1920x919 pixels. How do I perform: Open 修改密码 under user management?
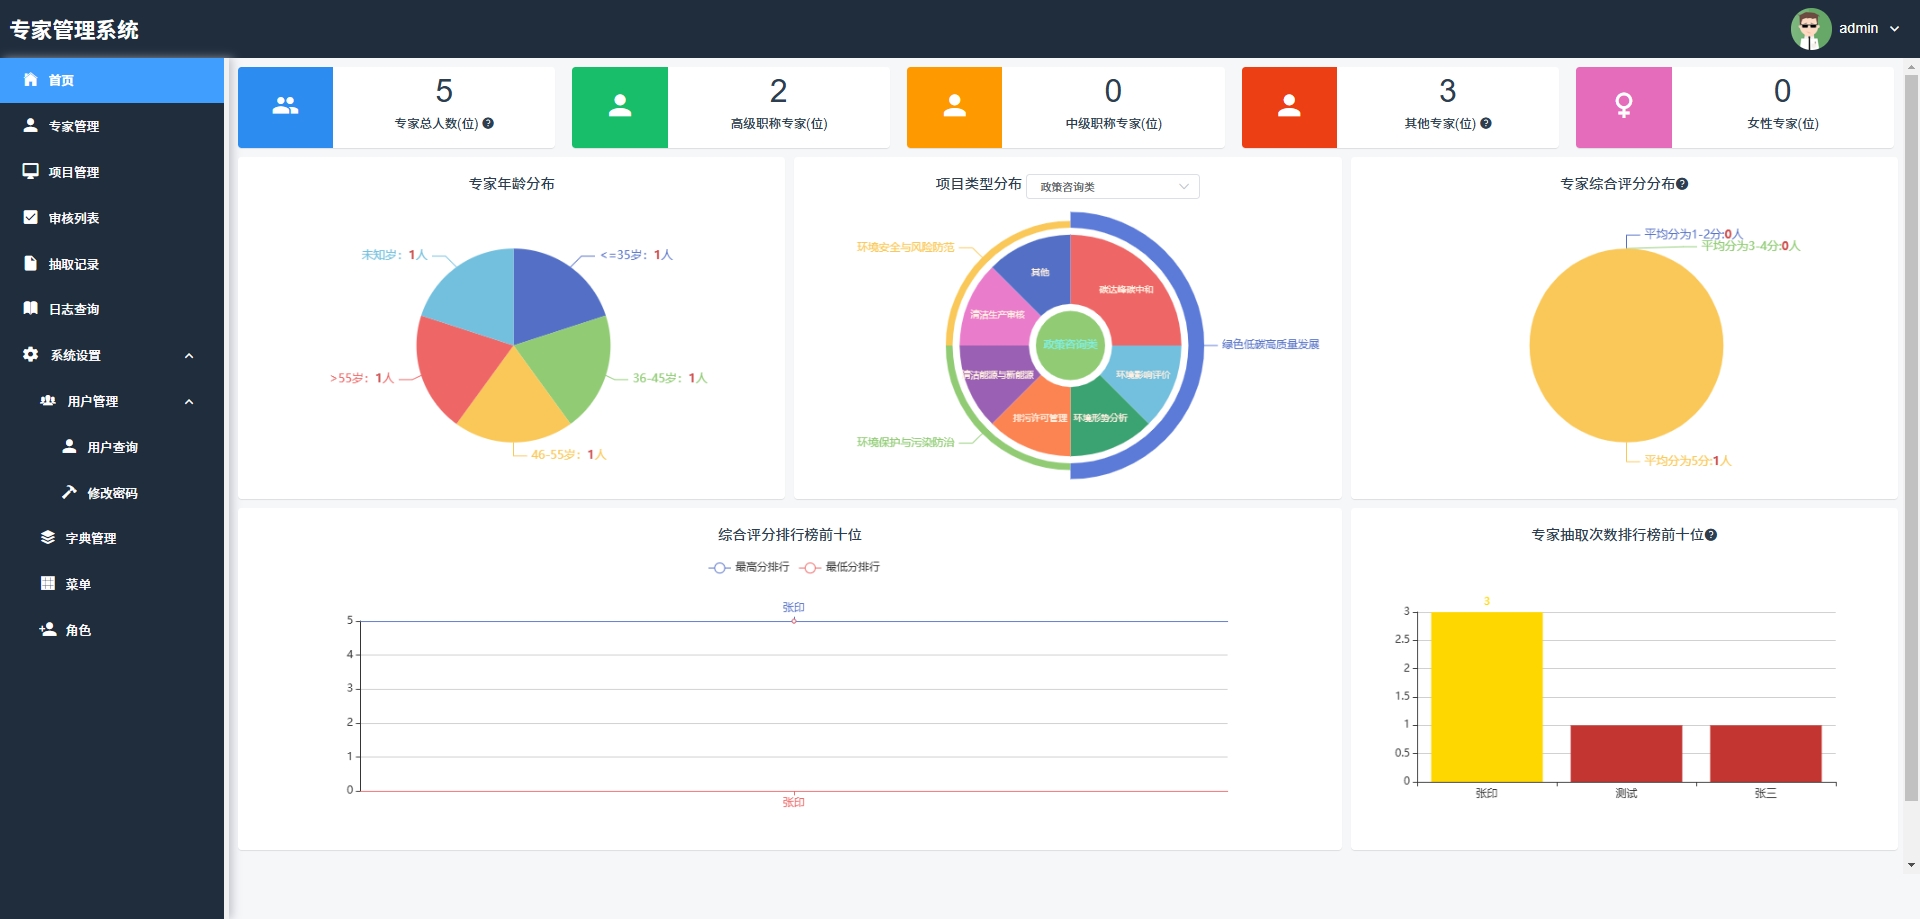pyautogui.click(x=112, y=493)
